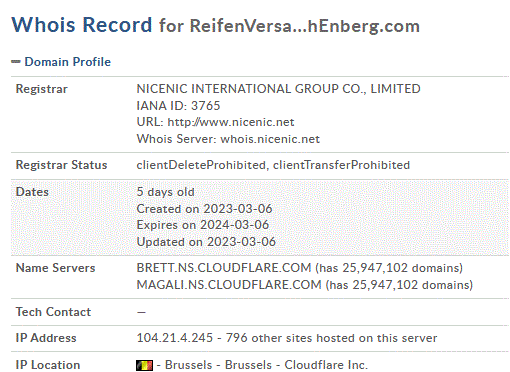This screenshot has height=372, width=510.
Task: Click the Whois Record page title
Action: [x=82, y=25]
